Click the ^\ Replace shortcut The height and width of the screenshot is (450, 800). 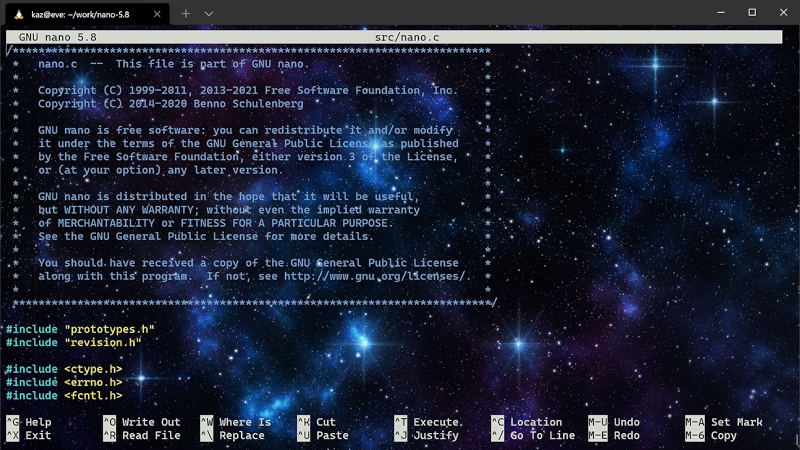coord(233,435)
